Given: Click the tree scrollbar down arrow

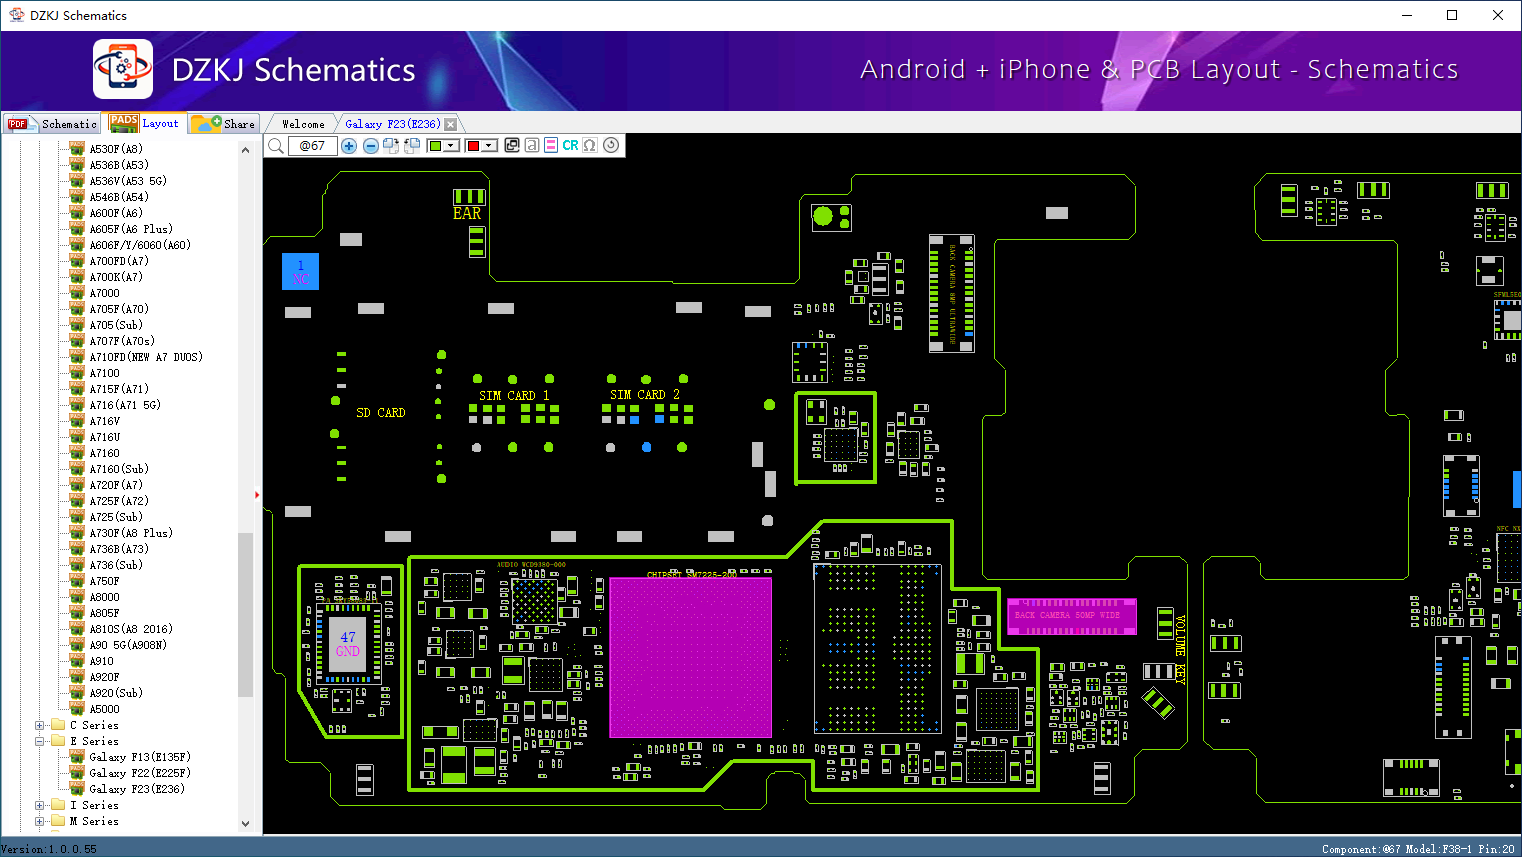Looking at the screenshot, I should 245,824.
